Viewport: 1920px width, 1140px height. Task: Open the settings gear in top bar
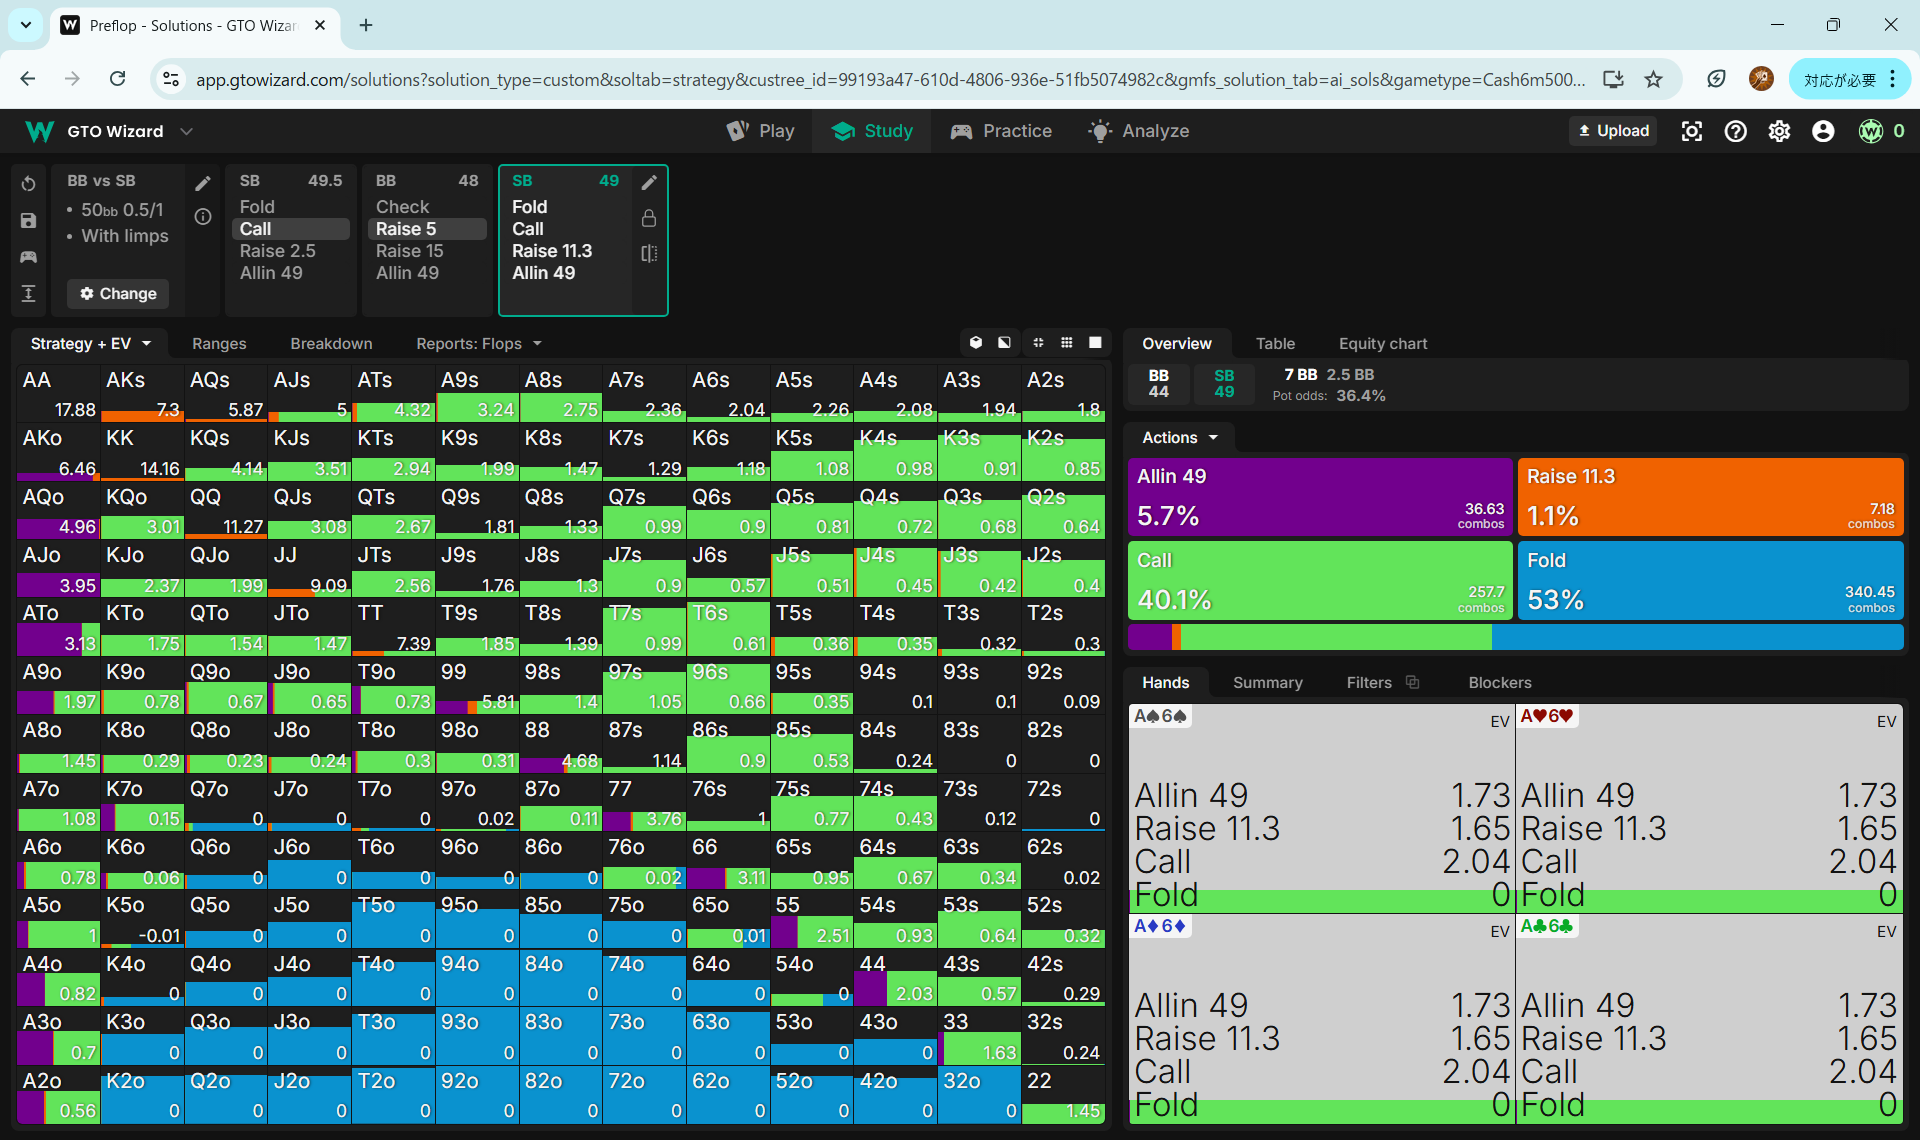point(1779,131)
